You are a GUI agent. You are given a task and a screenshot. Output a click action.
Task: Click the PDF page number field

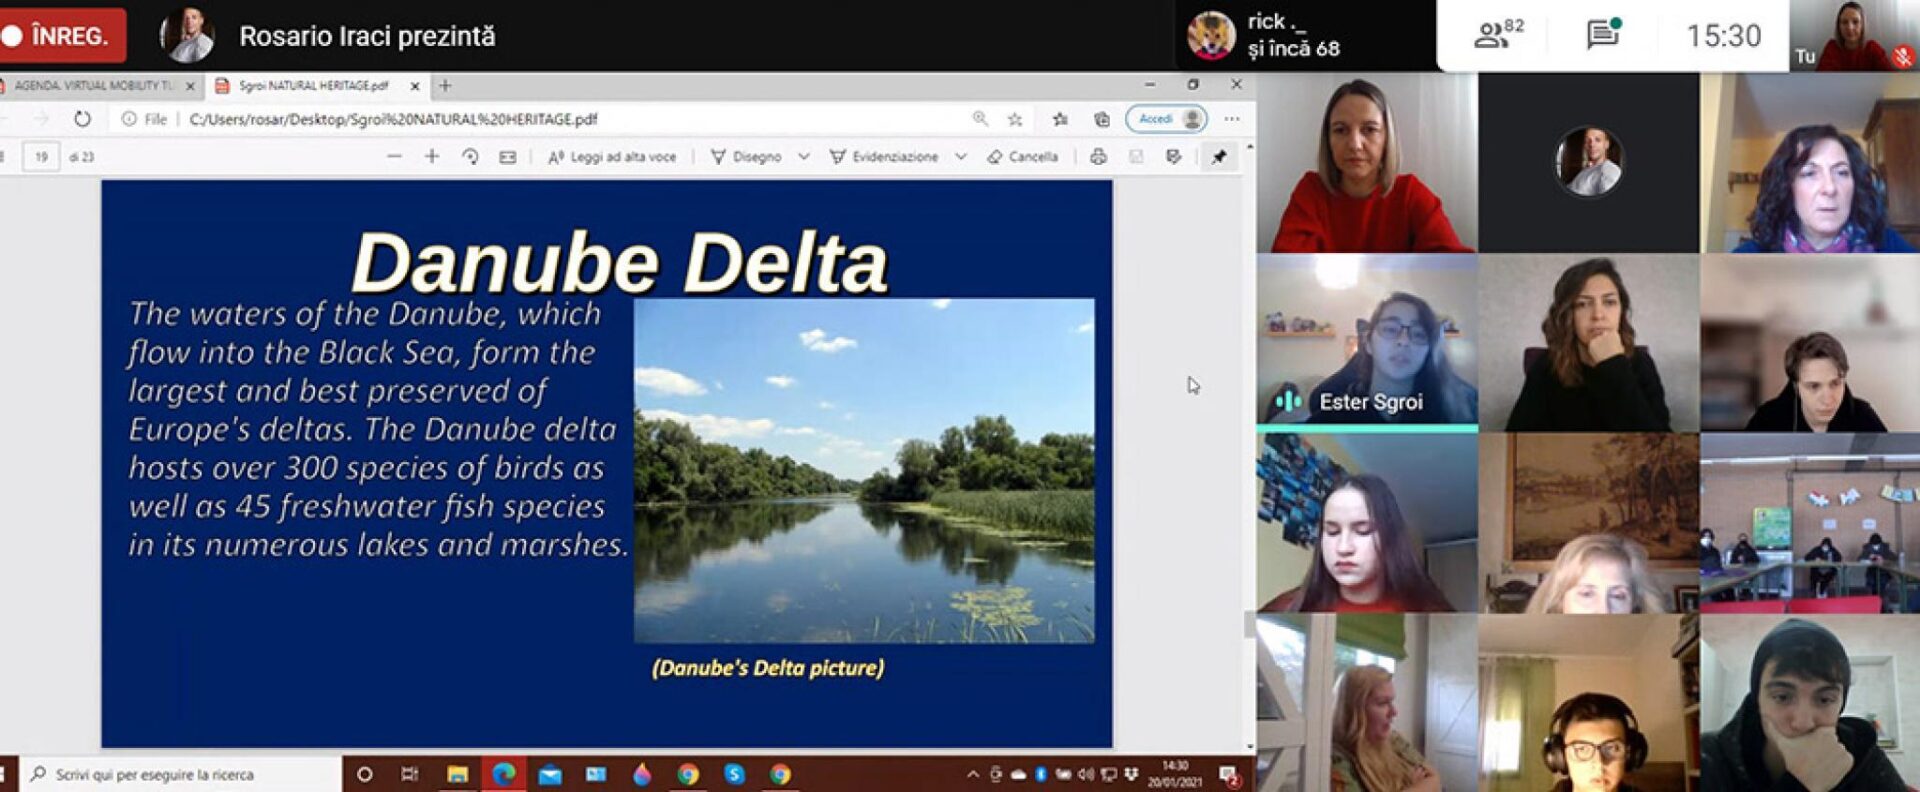click(41, 157)
